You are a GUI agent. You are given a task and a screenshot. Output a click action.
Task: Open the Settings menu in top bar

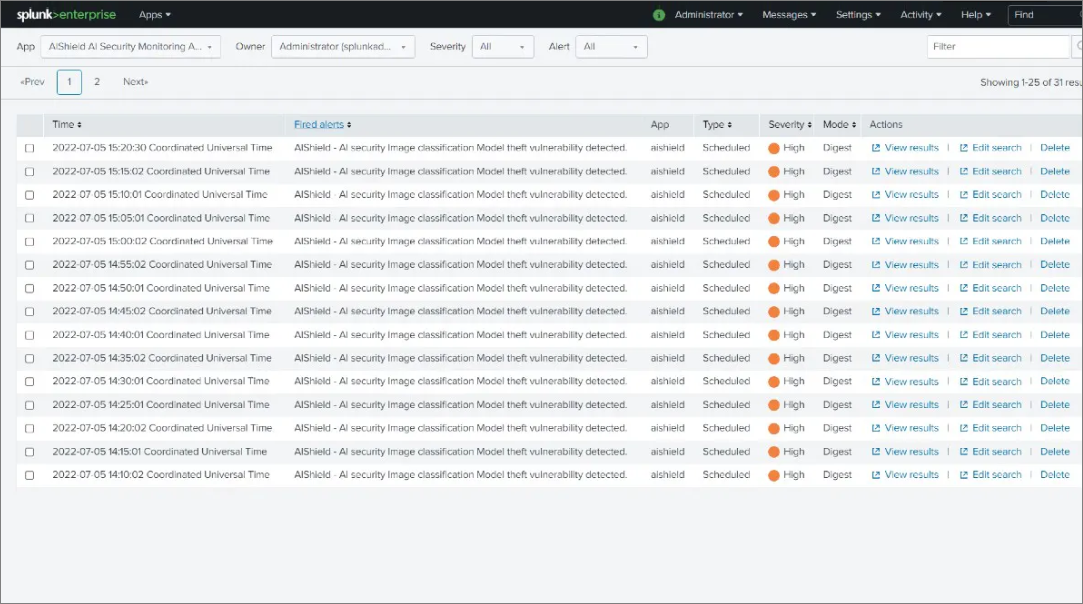(x=858, y=15)
